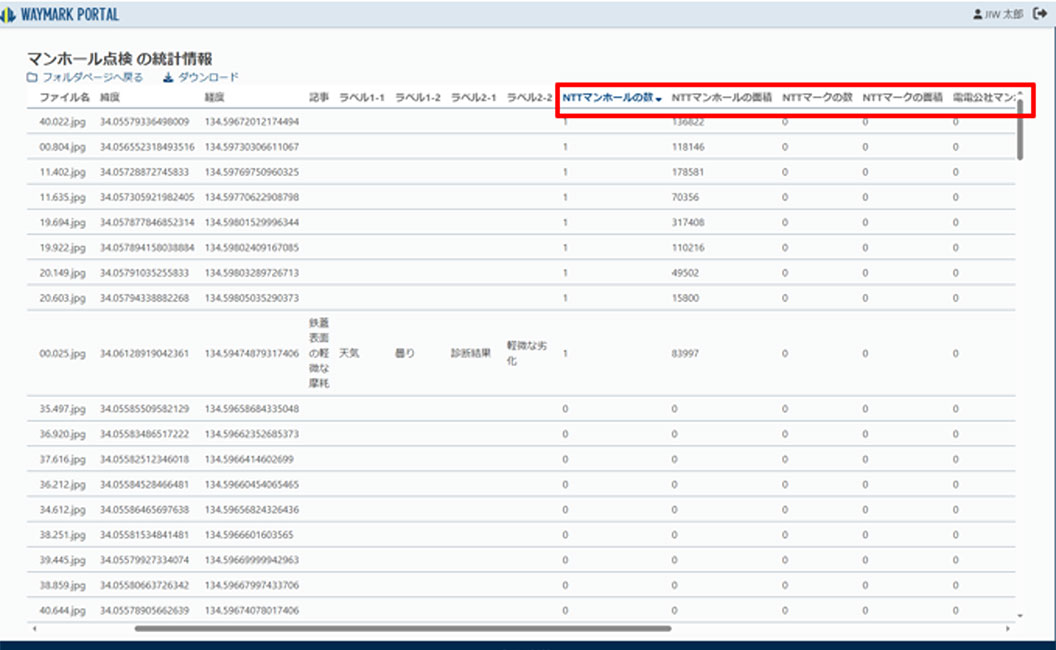The image size is (1056, 650).
Task: Sort by 緯度 column header
Action: [x=110, y=98]
